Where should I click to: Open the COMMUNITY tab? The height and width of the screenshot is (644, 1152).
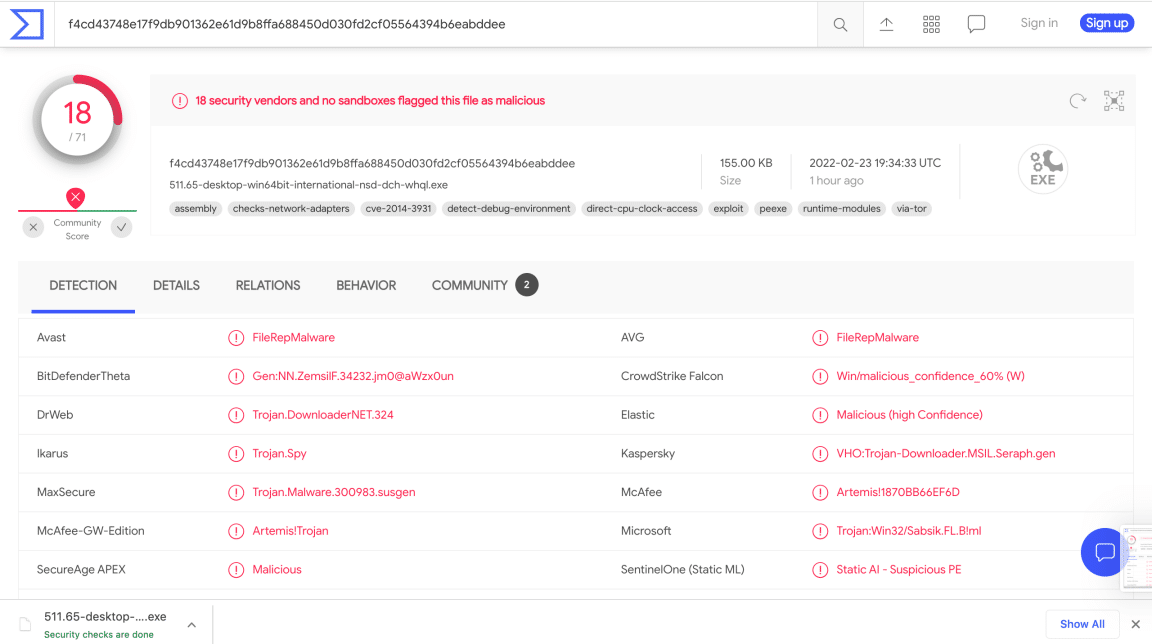click(470, 285)
